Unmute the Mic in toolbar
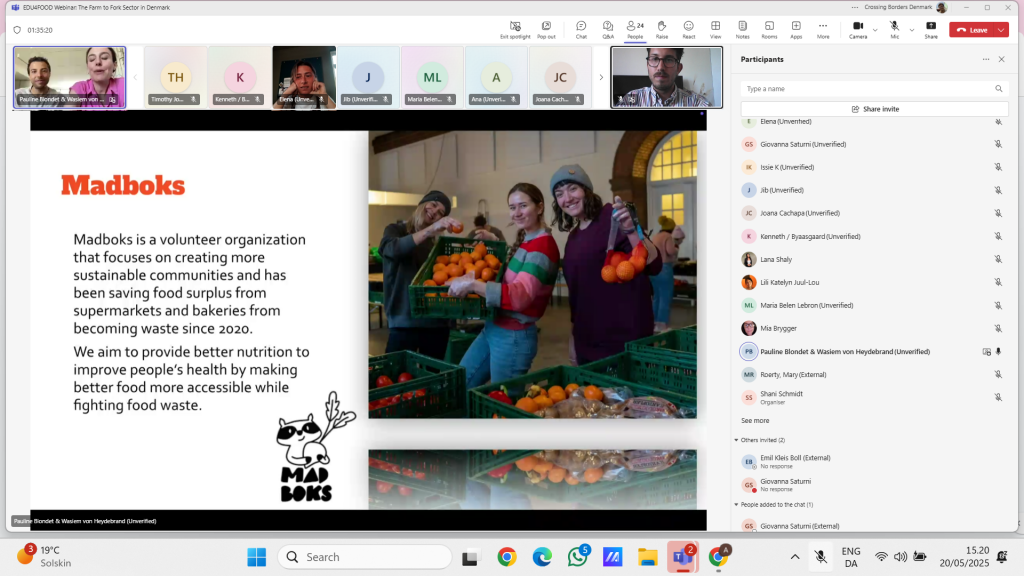Screen dimensions: 1024x576 click(x=895, y=29)
